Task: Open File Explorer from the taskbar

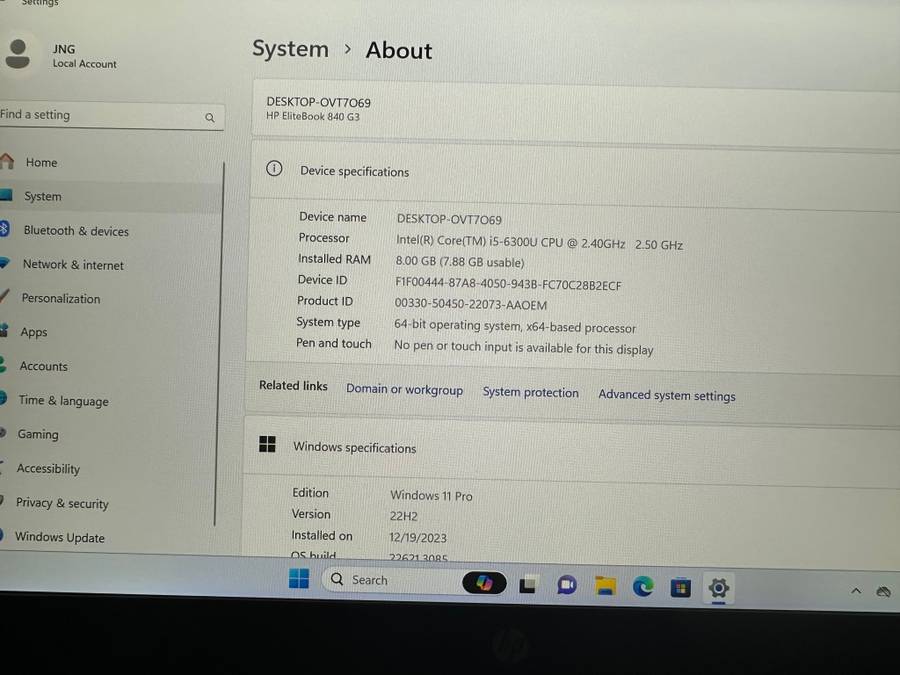Action: click(x=605, y=586)
